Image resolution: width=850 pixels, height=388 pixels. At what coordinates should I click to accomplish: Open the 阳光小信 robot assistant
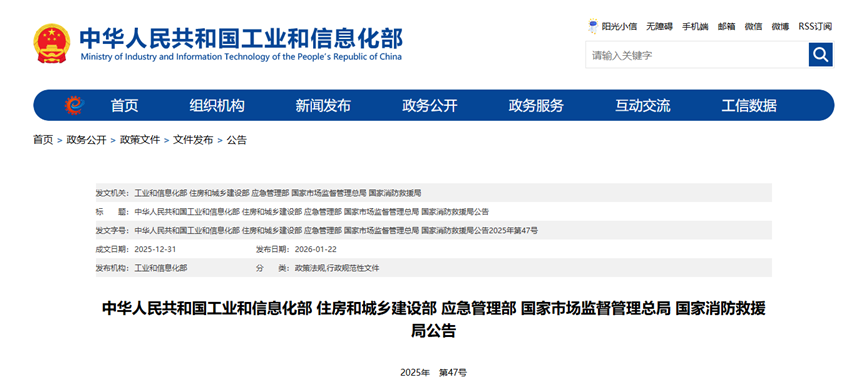[612, 26]
